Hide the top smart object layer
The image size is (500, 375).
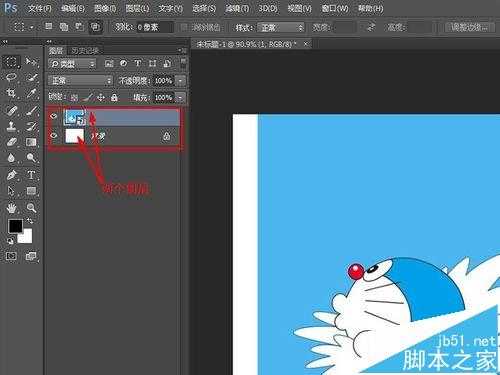[x=53, y=117]
